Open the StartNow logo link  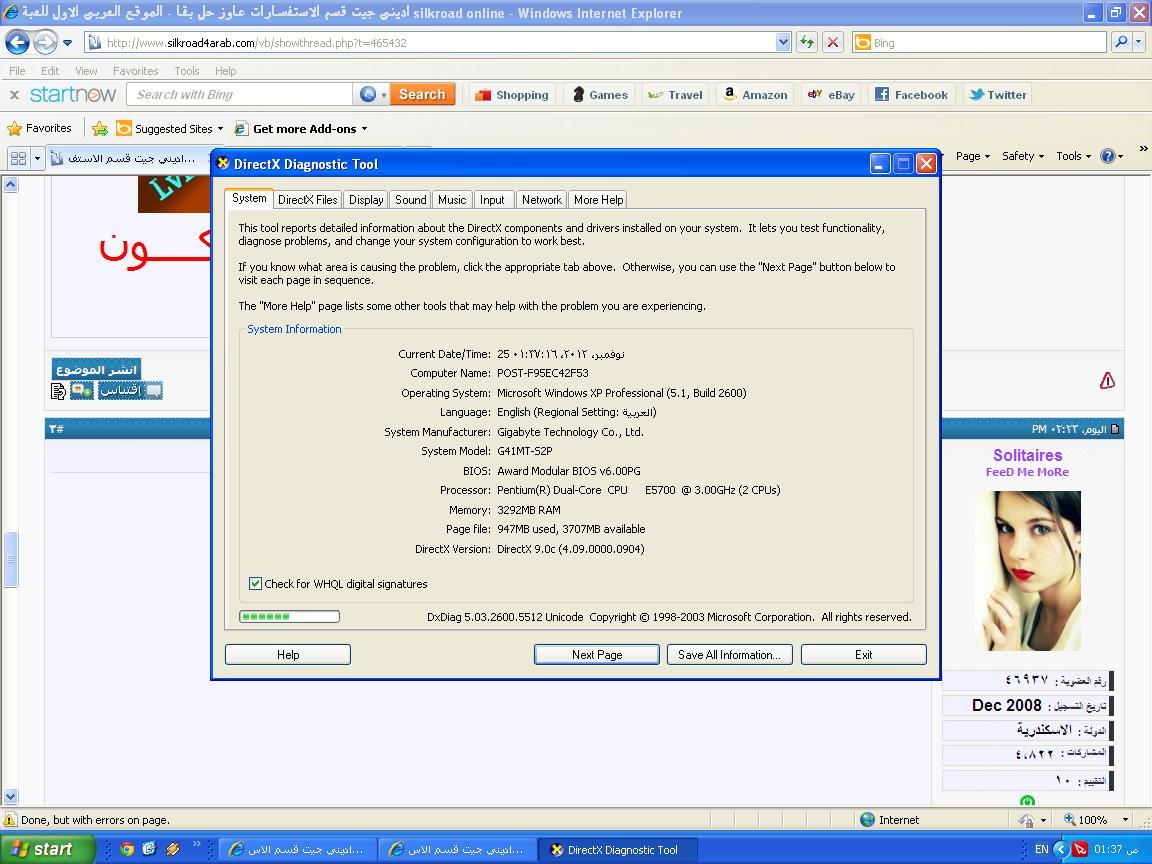click(73, 95)
